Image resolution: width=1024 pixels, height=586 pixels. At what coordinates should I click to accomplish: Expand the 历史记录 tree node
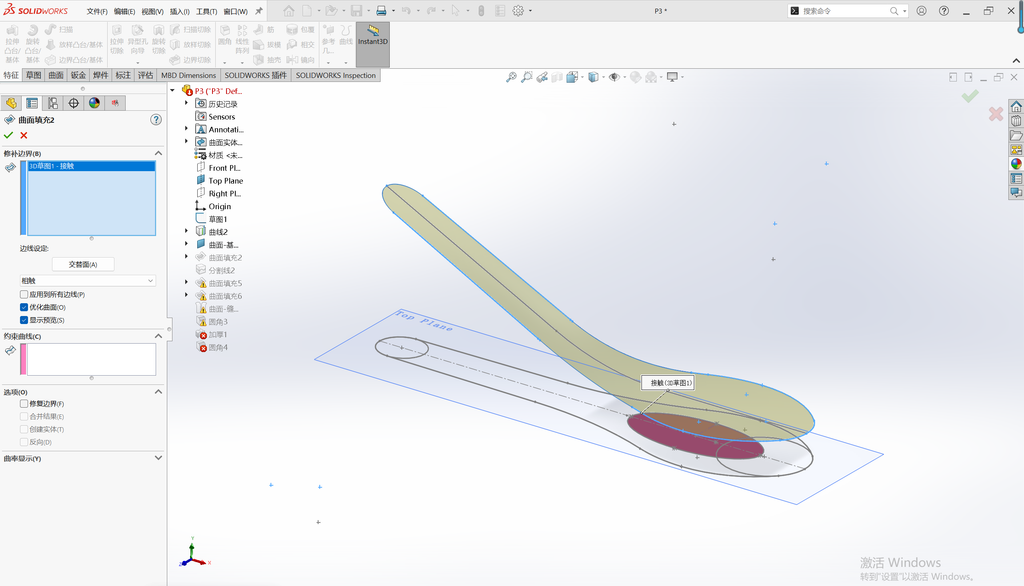[x=186, y=103]
